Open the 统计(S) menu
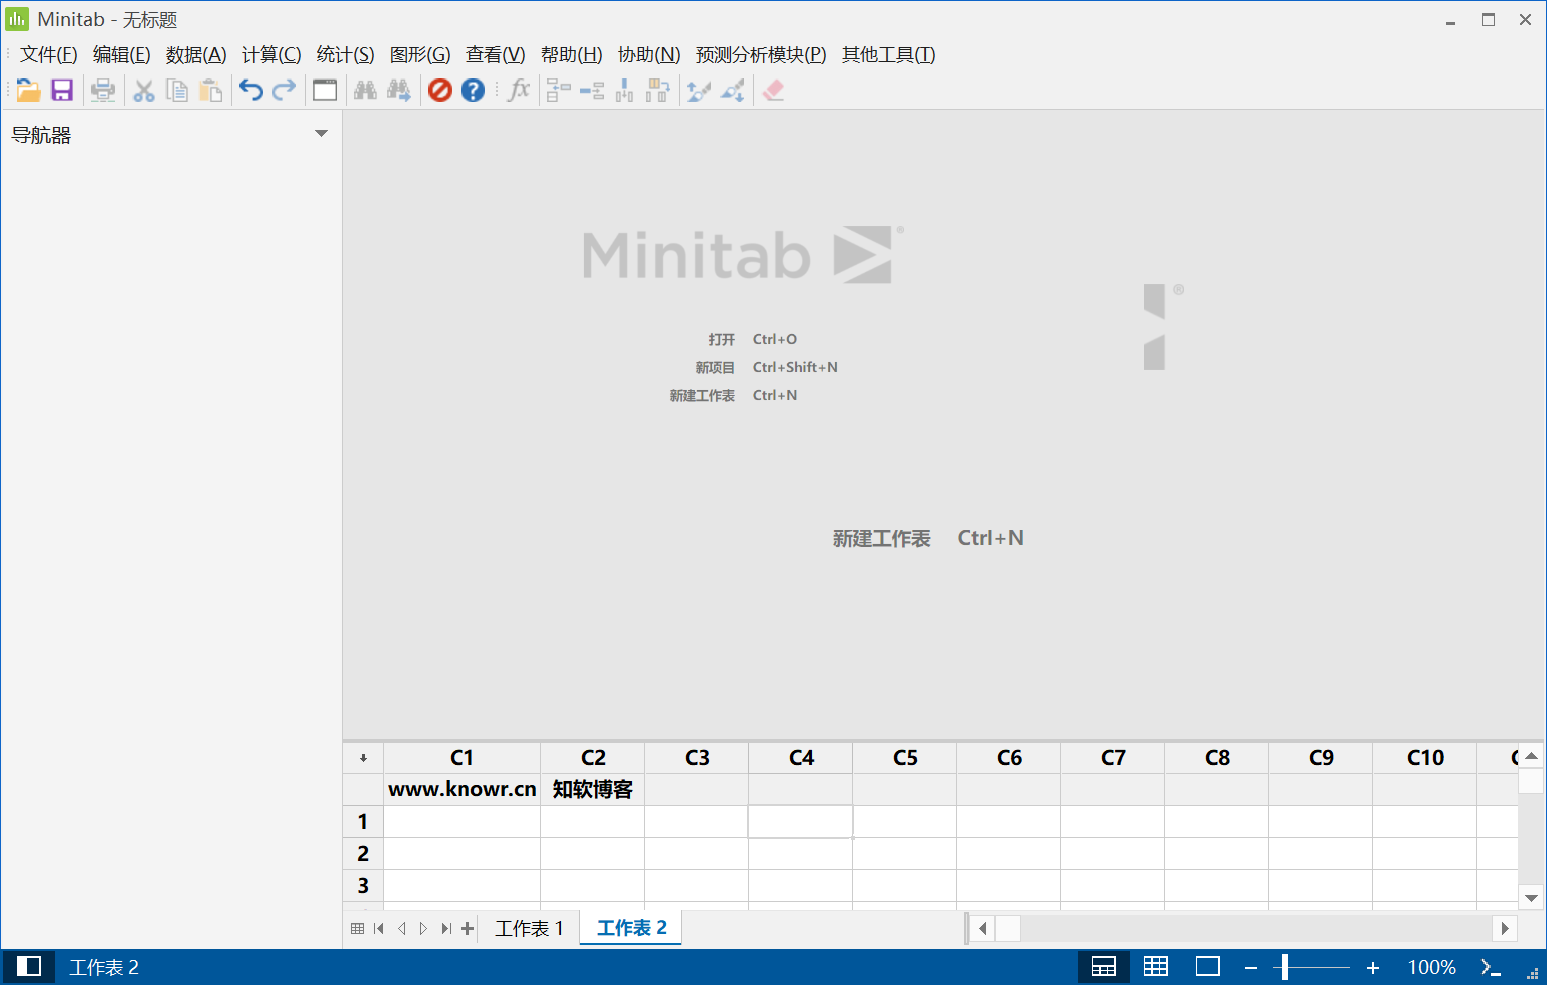Viewport: 1547px width, 985px height. pyautogui.click(x=346, y=55)
